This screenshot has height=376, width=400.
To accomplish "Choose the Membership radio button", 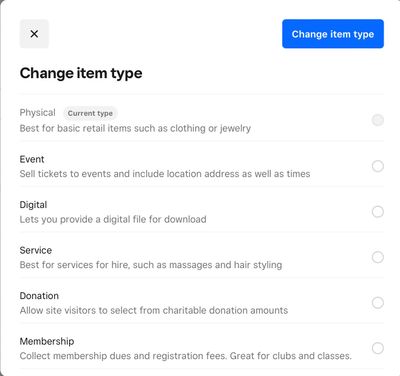I will [378, 348].
